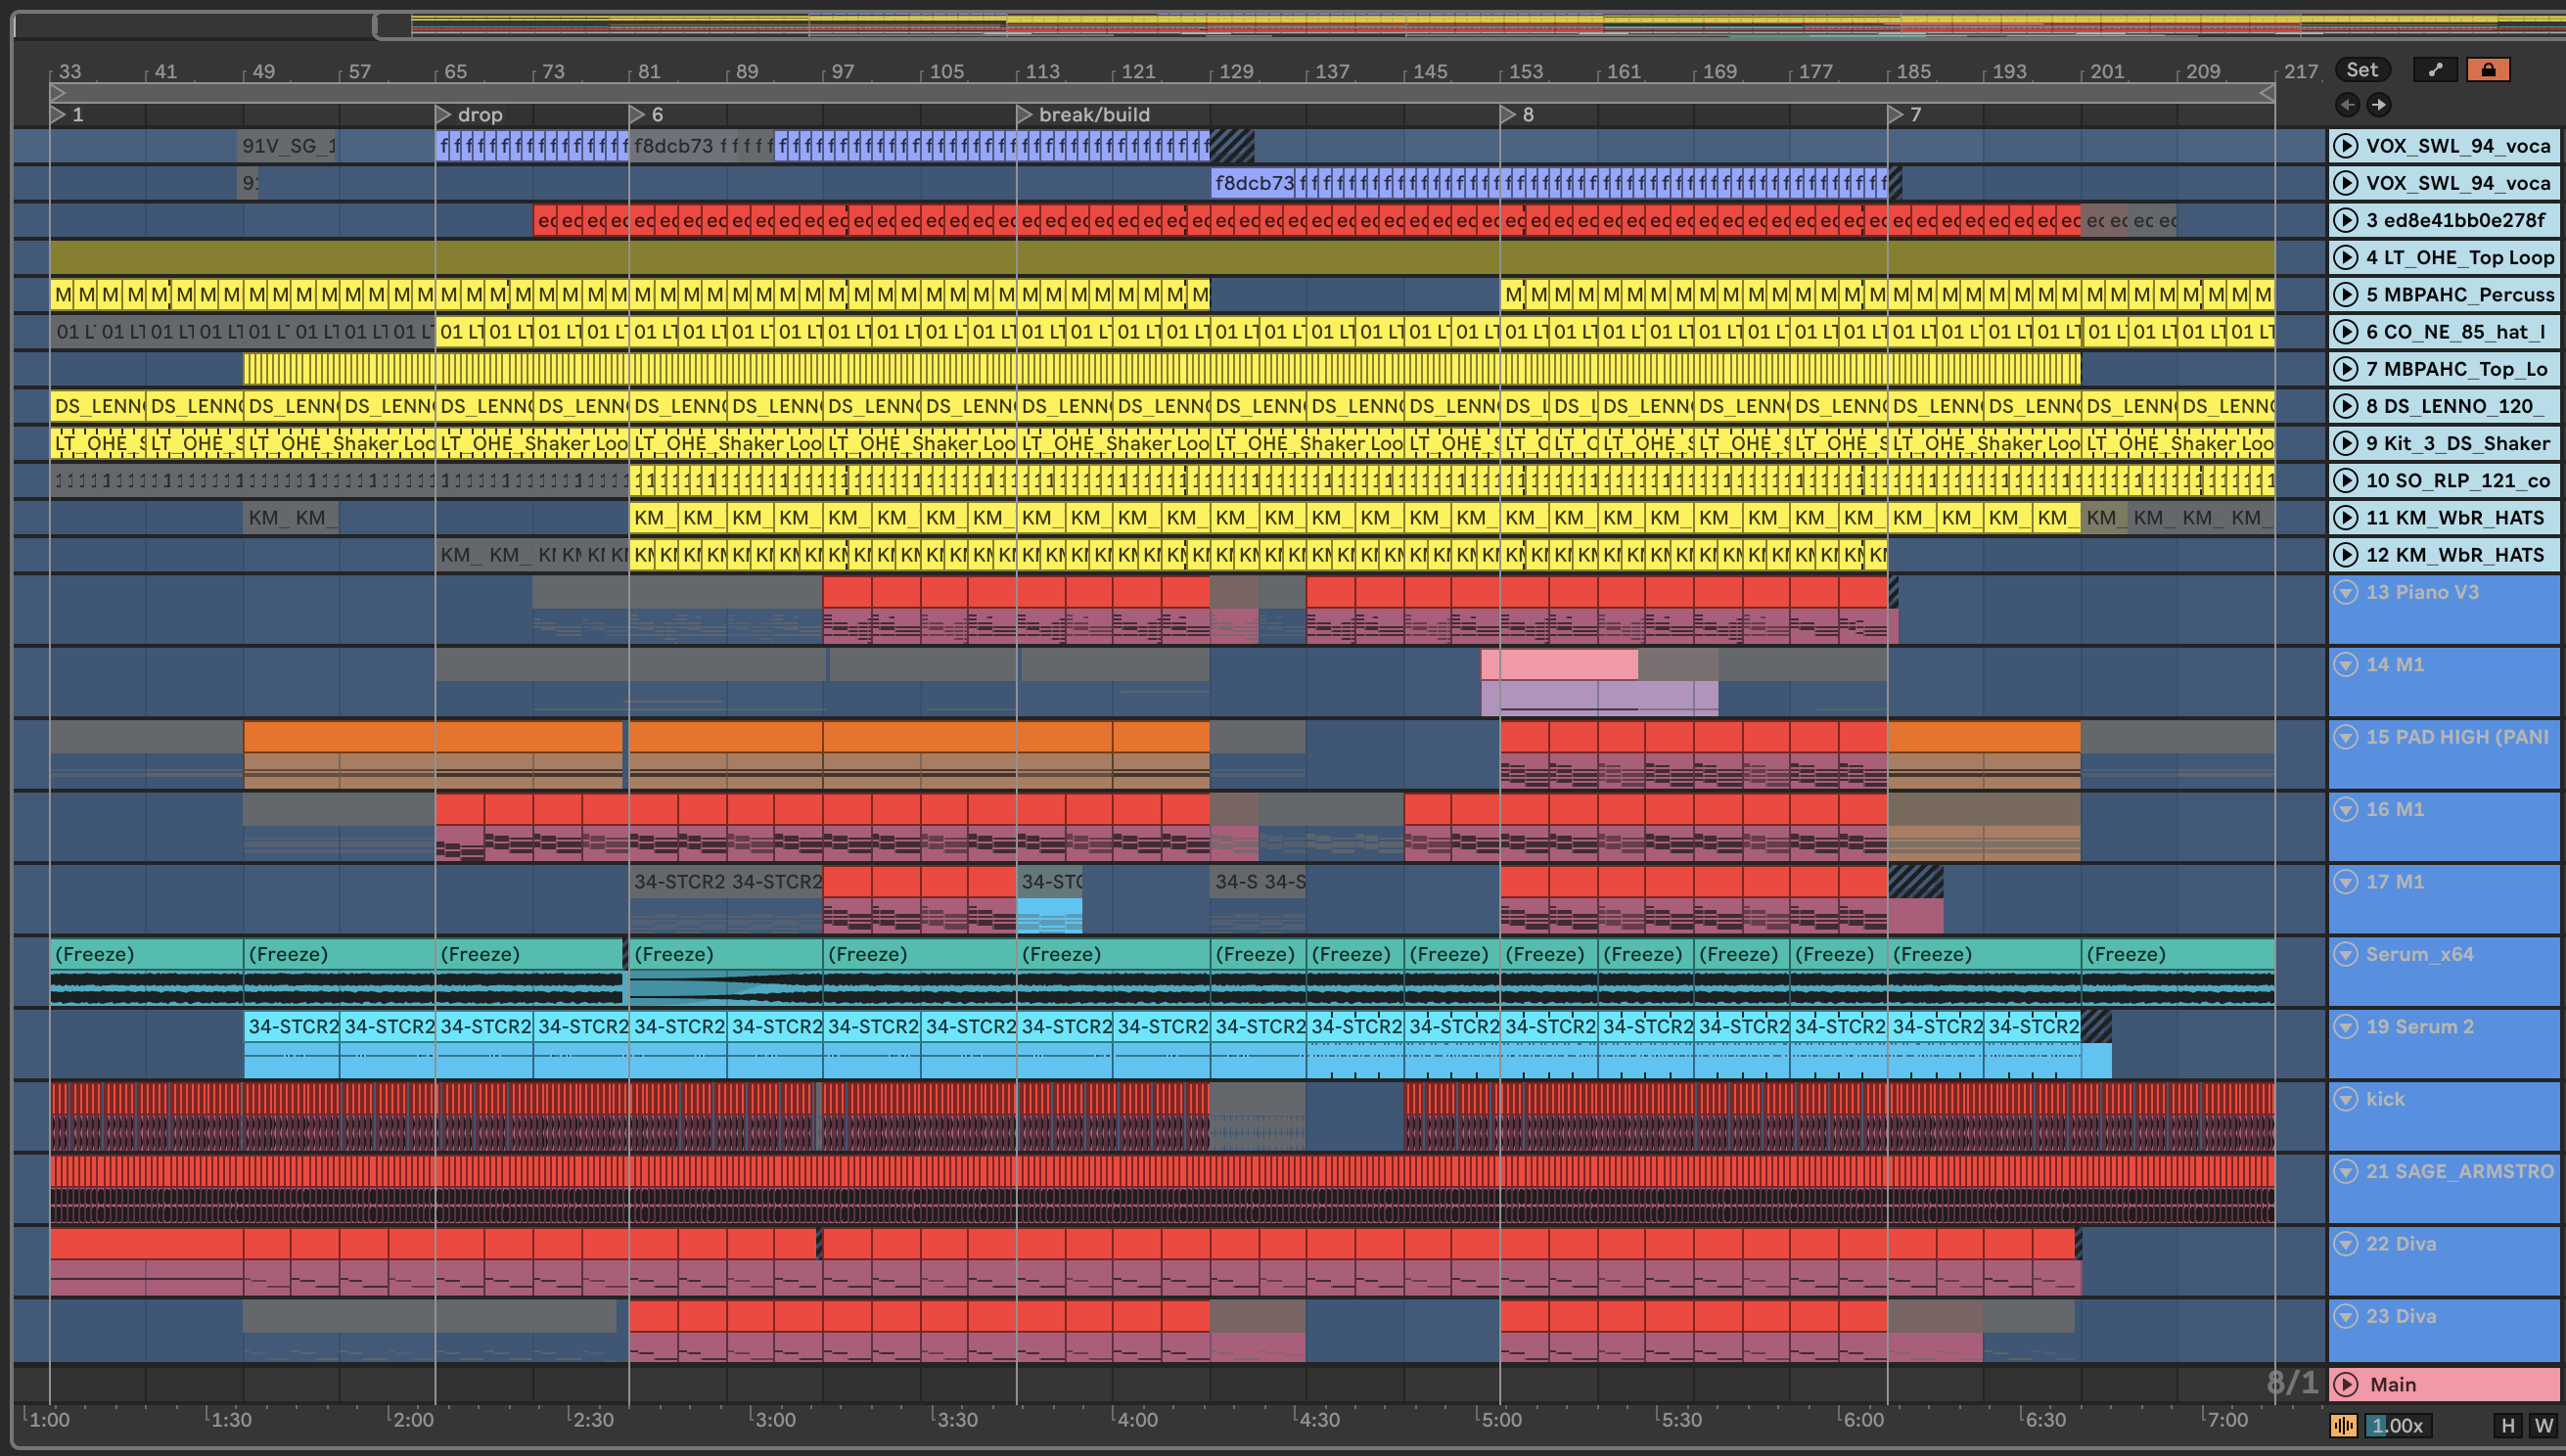Collapse the 16 M1 track
This screenshot has height=1456, width=2566.
coord(2345,809)
